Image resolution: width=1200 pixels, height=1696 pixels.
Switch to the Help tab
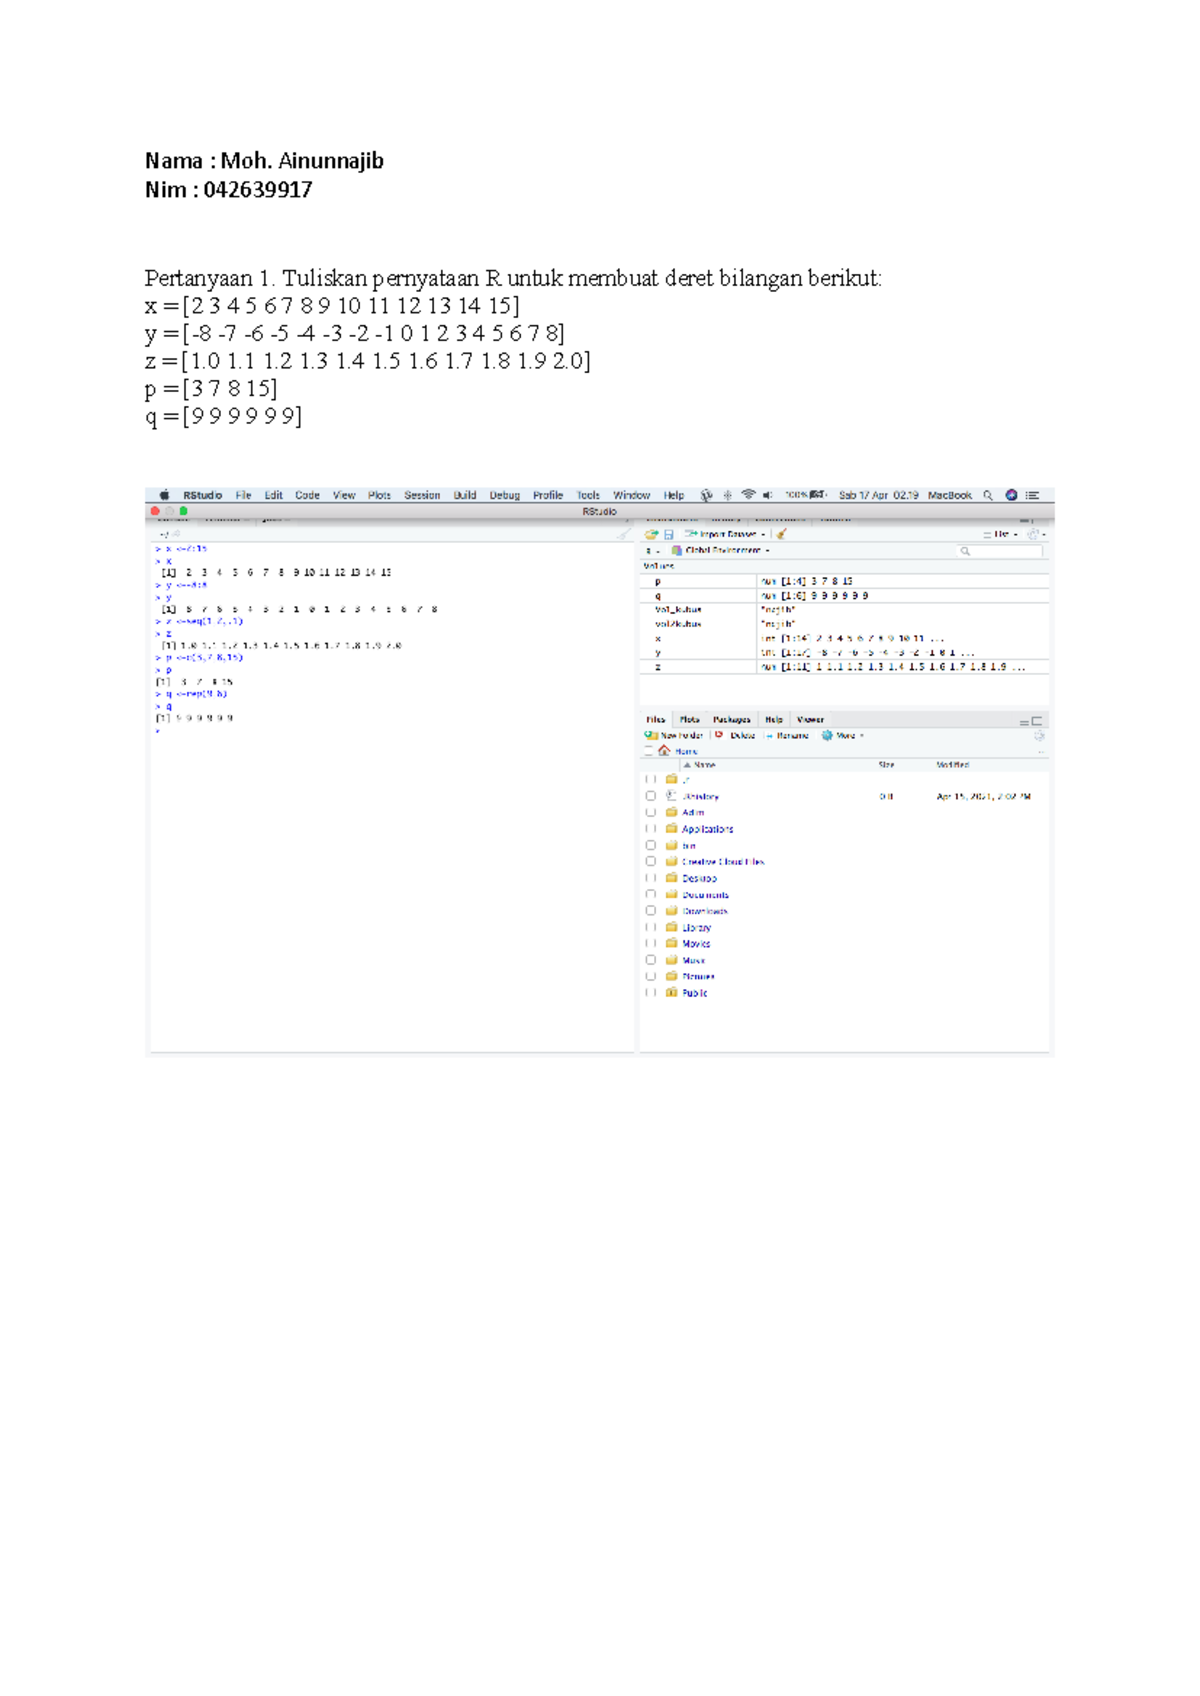coord(774,719)
